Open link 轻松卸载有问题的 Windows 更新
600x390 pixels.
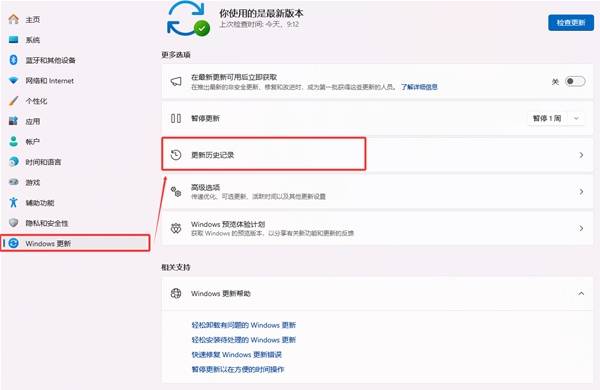tap(244, 325)
